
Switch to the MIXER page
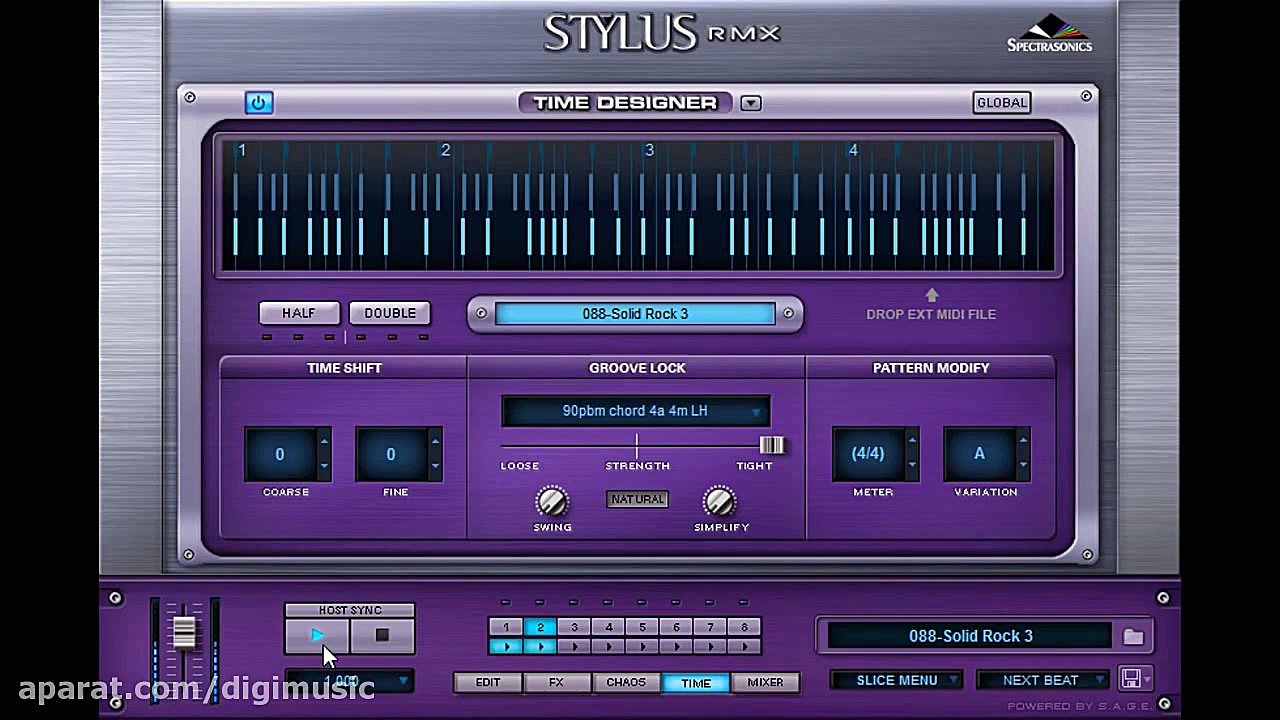point(765,682)
